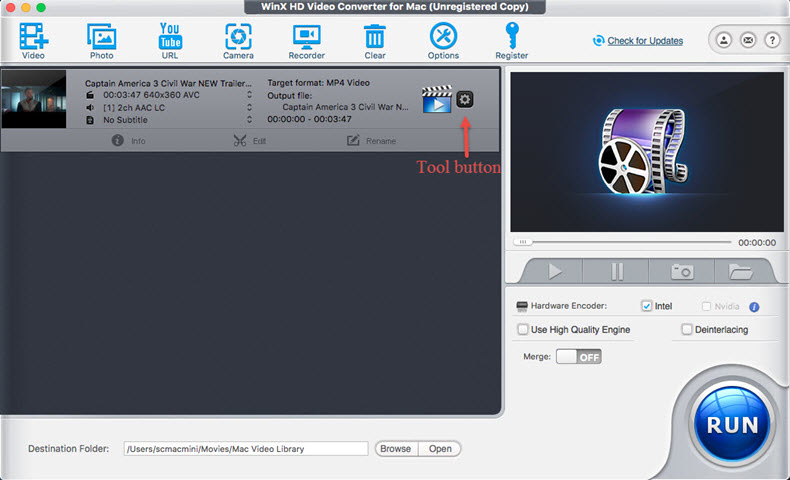Open the Edit scissors tool
Viewport: 790px width, 480px height.
[249, 141]
